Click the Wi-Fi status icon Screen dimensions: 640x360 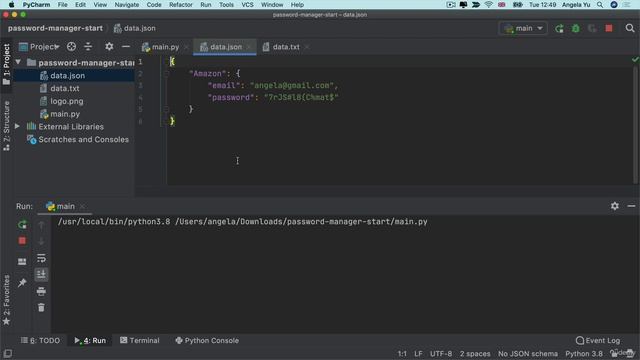point(489,5)
